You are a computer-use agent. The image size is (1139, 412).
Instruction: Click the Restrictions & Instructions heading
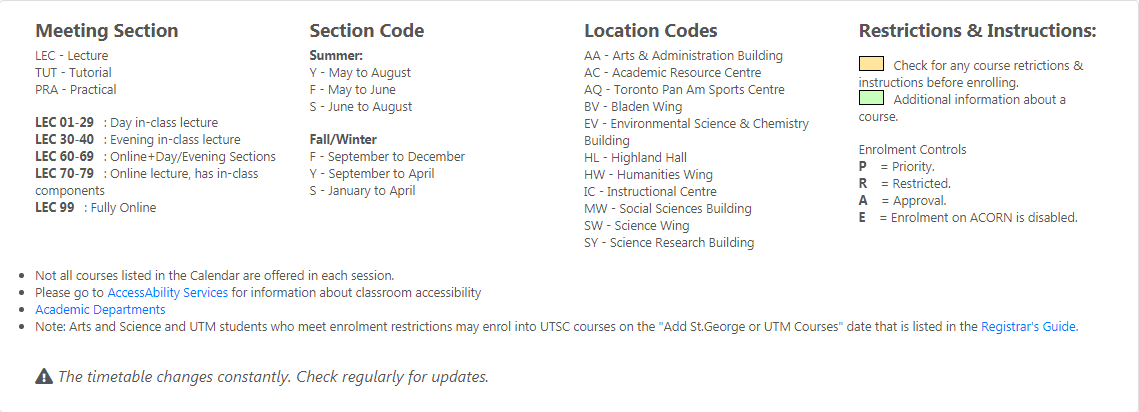[x=978, y=31]
